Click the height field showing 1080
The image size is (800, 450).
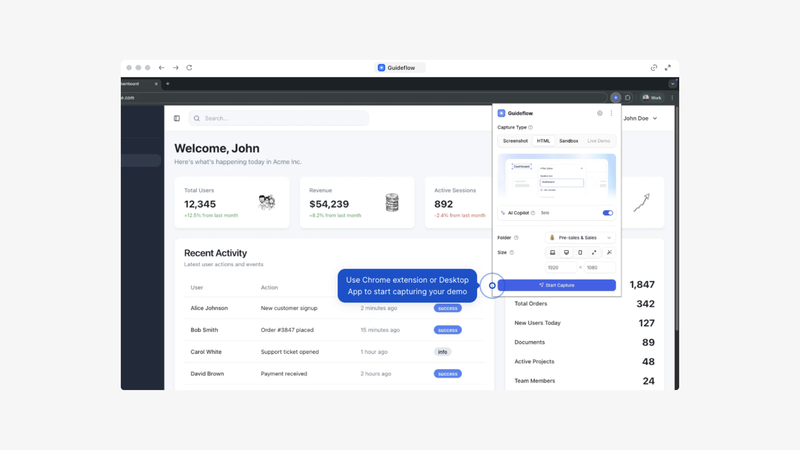[600, 267]
